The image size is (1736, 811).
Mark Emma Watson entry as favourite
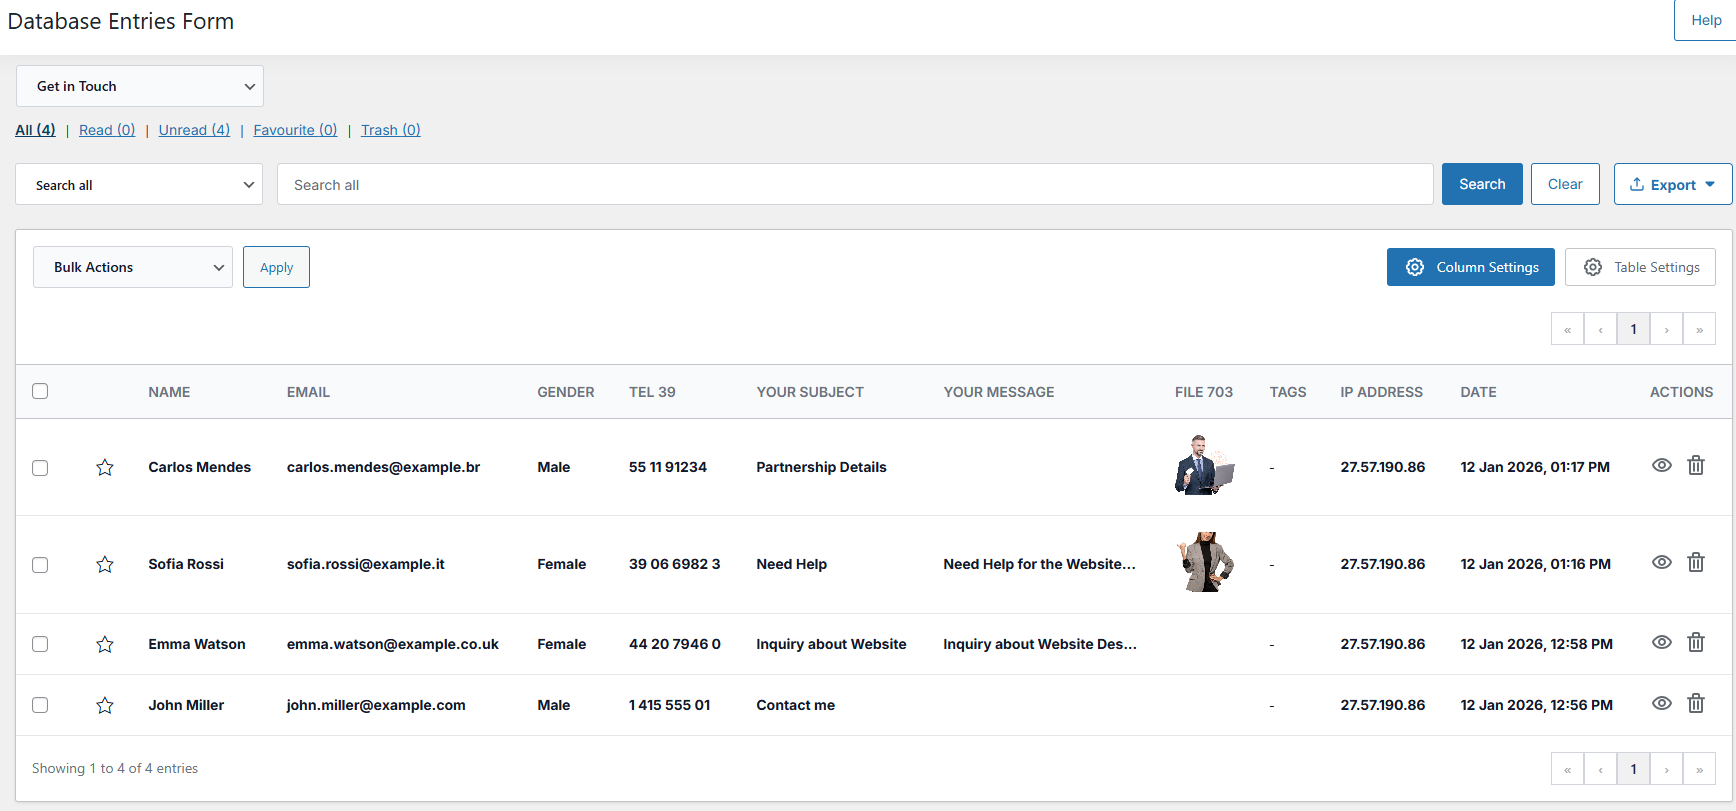(x=105, y=644)
